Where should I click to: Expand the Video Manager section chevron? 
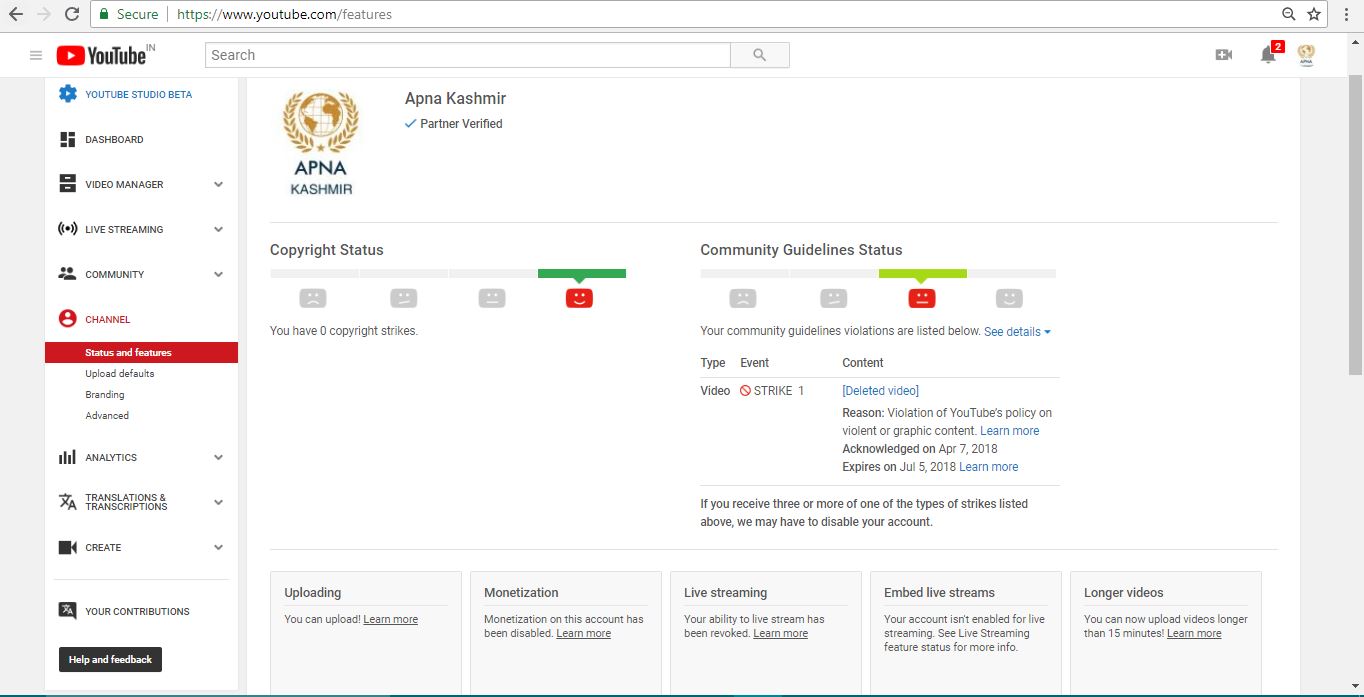(218, 184)
